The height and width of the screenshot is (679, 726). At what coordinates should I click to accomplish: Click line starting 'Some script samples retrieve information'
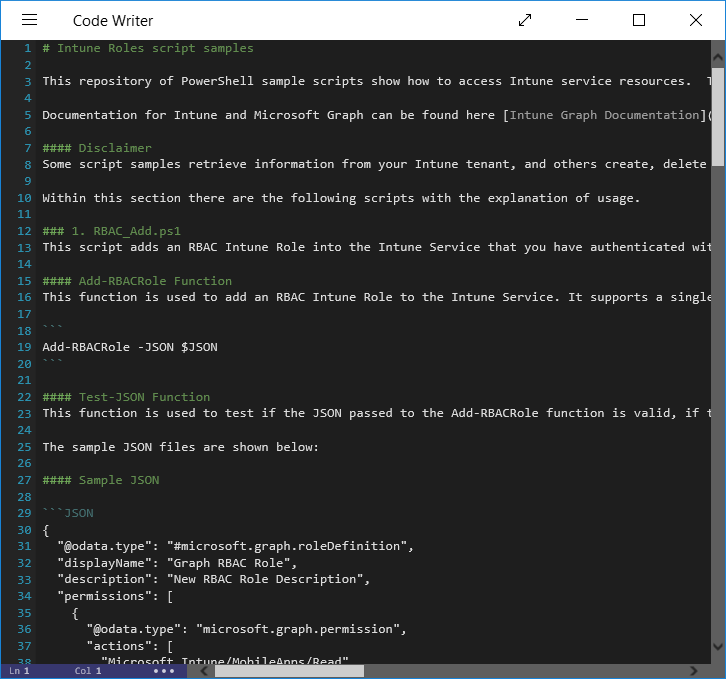coord(376,164)
